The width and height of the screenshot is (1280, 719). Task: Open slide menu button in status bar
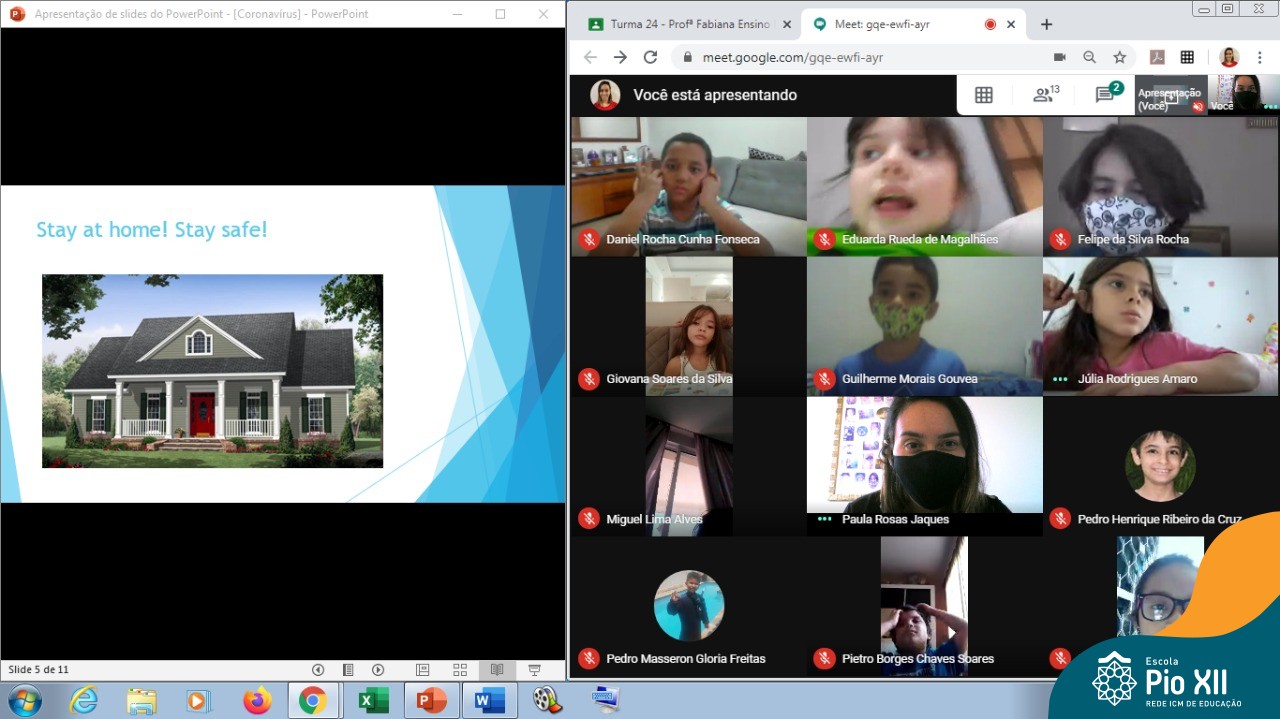click(x=348, y=670)
